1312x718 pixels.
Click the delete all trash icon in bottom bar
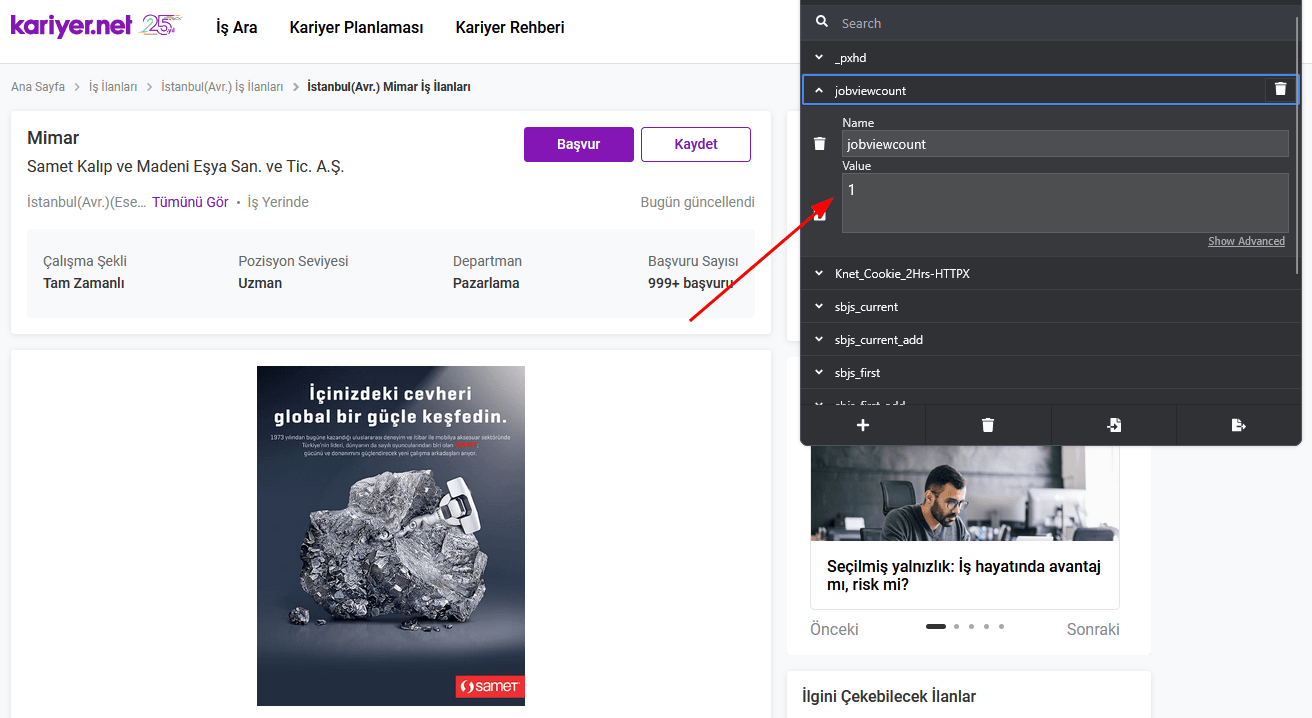988,425
